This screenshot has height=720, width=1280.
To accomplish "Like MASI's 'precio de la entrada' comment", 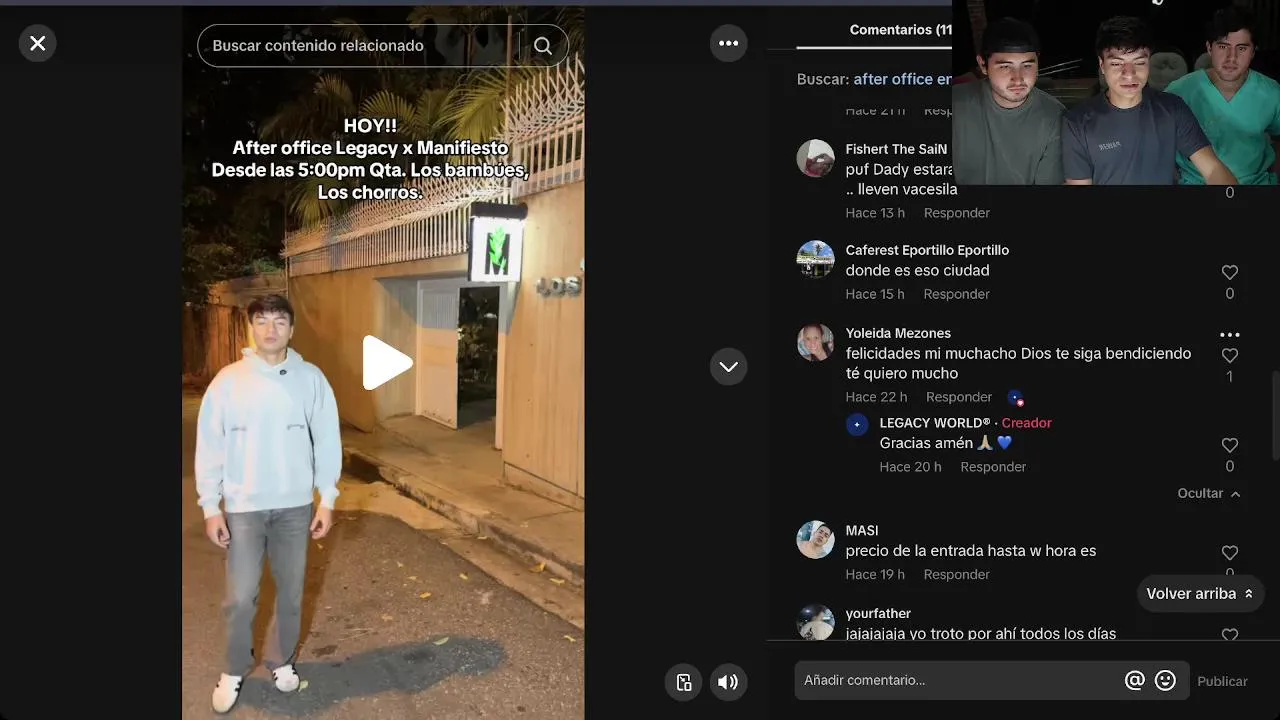I will click(1230, 553).
